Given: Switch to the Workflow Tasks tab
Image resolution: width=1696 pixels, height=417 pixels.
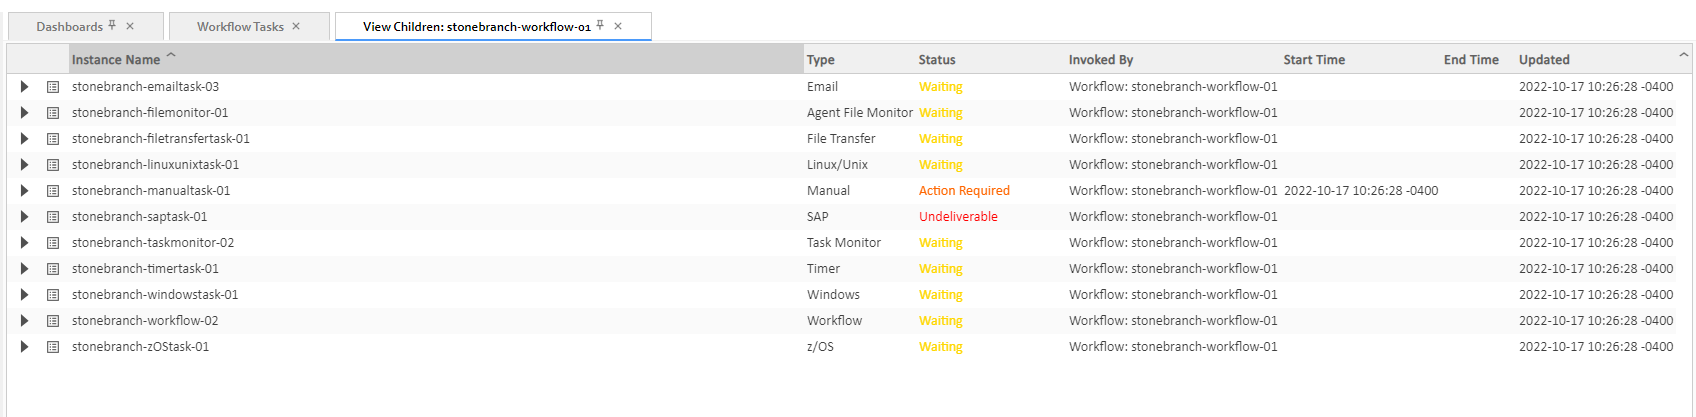Looking at the screenshot, I should [240, 27].
